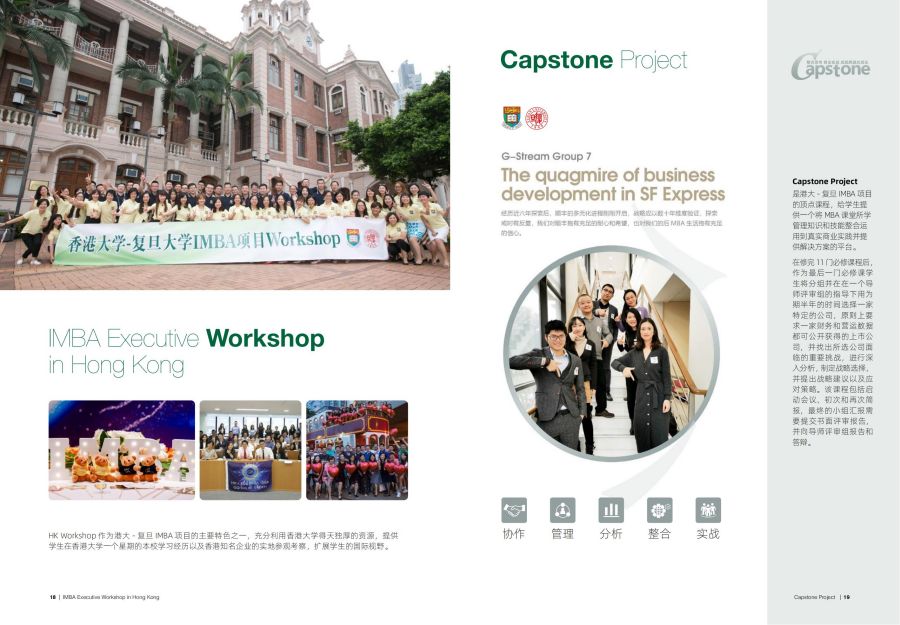Image resolution: width=900 pixels, height=625 pixels.
Task: Open the tram with red hearts photo
Action: click(357, 450)
